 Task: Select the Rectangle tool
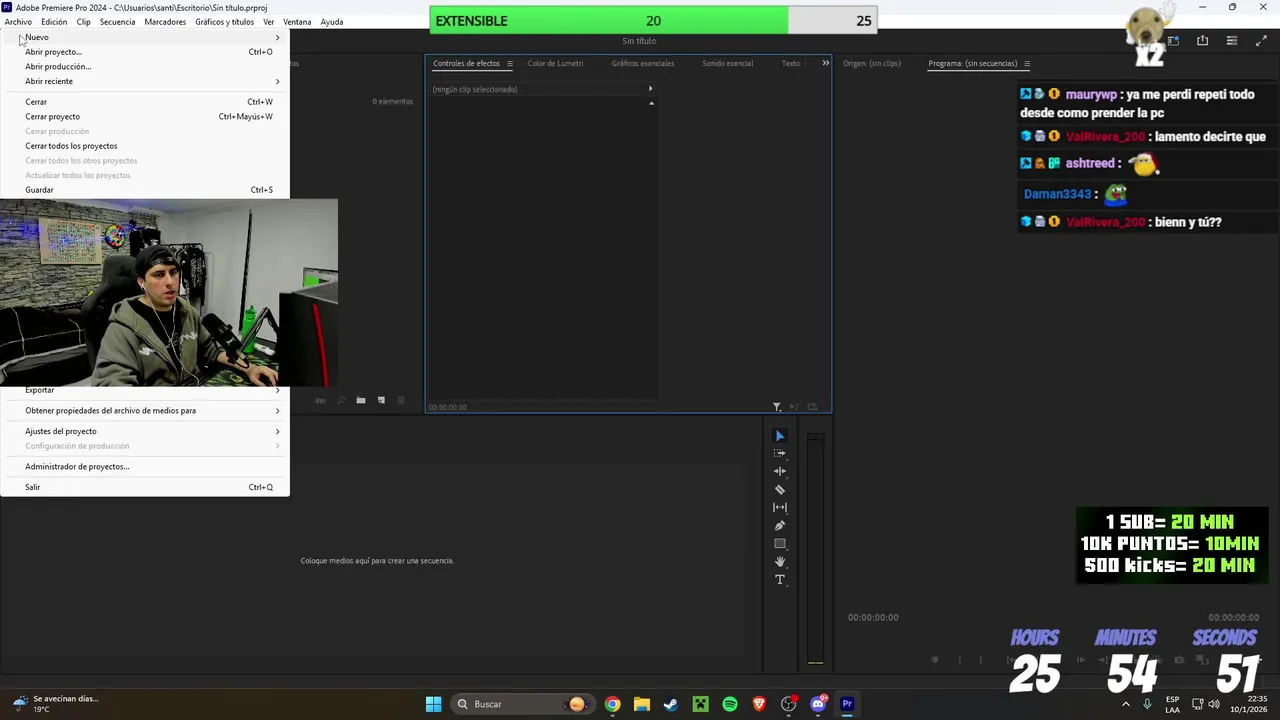[x=780, y=544]
